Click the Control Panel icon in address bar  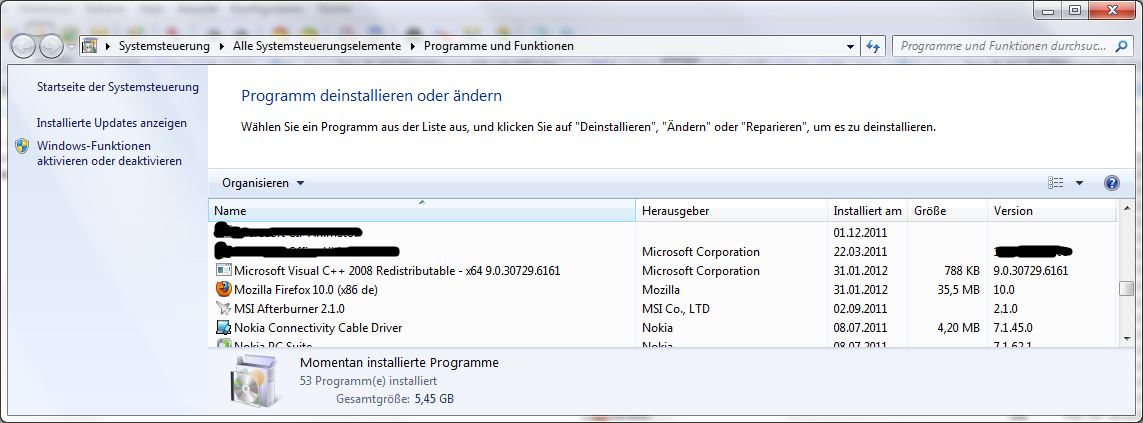coord(90,46)
